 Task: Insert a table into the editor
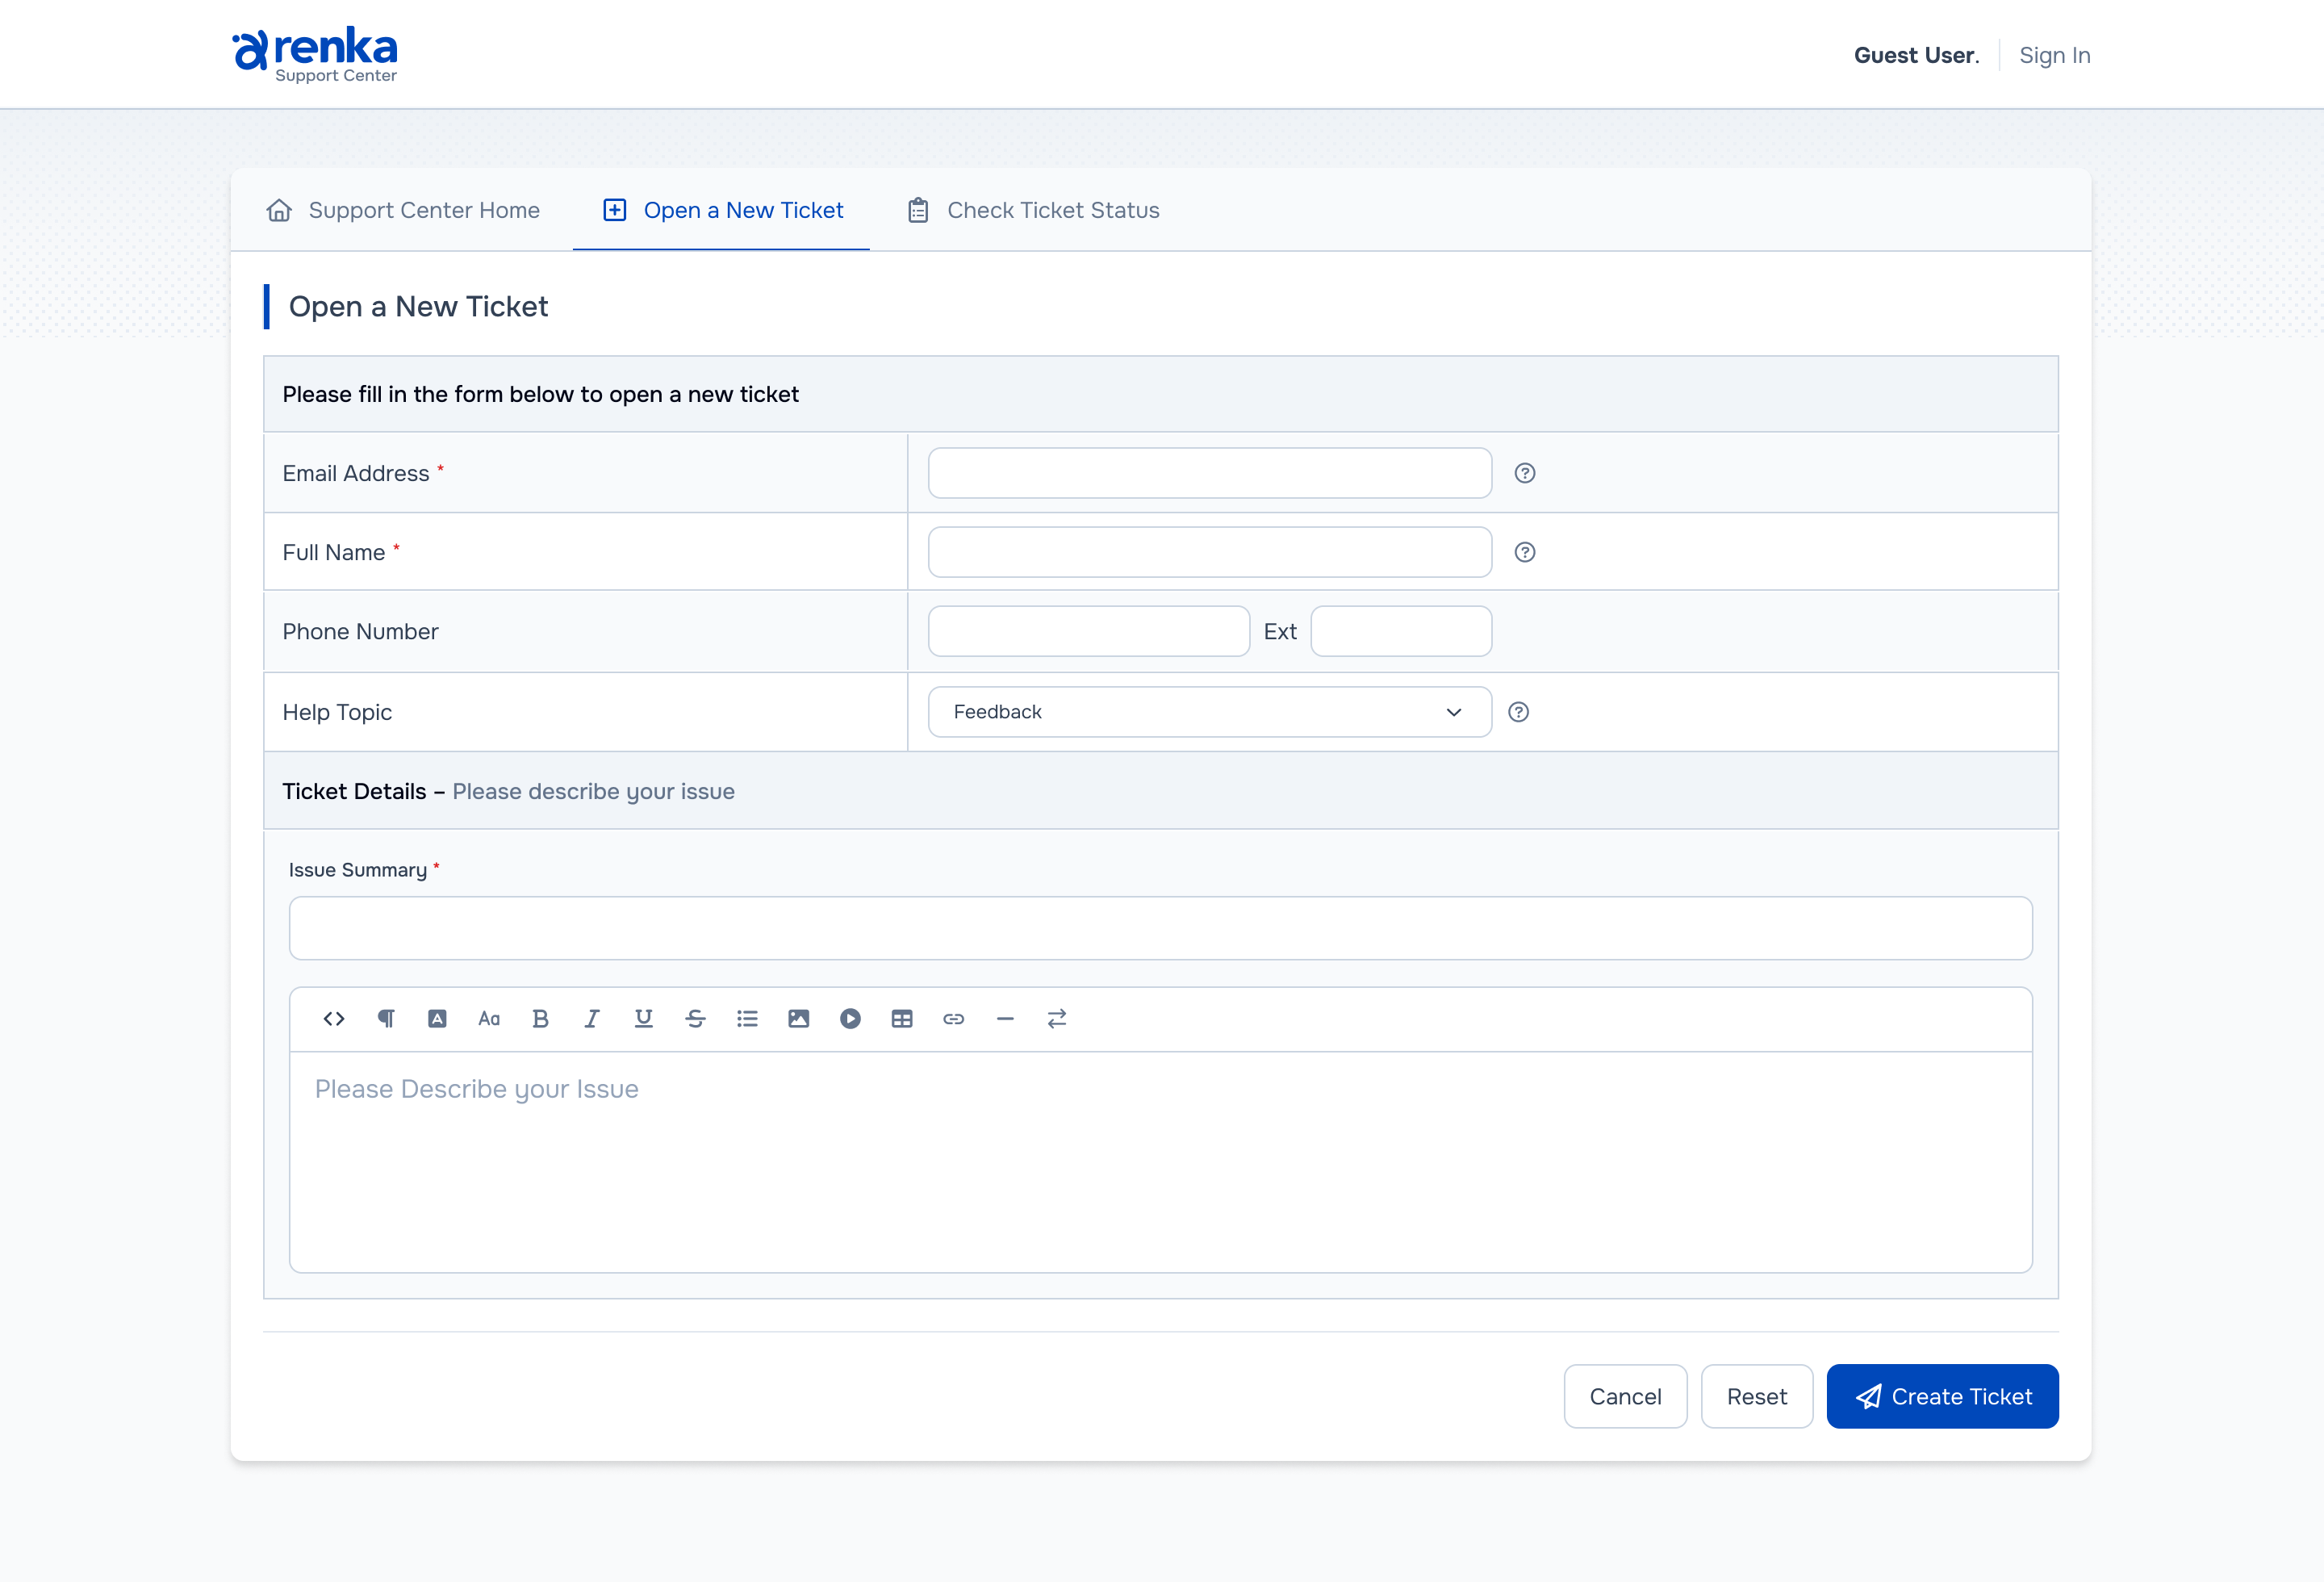pos(902,1019)
